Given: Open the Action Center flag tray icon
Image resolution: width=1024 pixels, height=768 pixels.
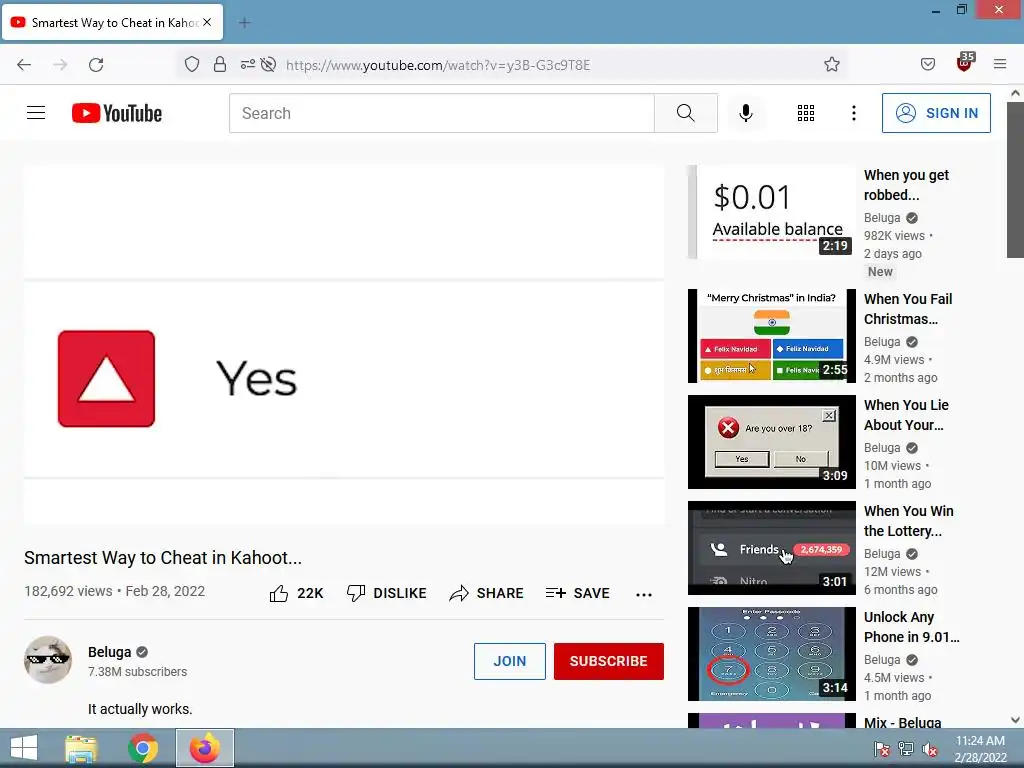Looking at the screenshot, I should (882, 749).
